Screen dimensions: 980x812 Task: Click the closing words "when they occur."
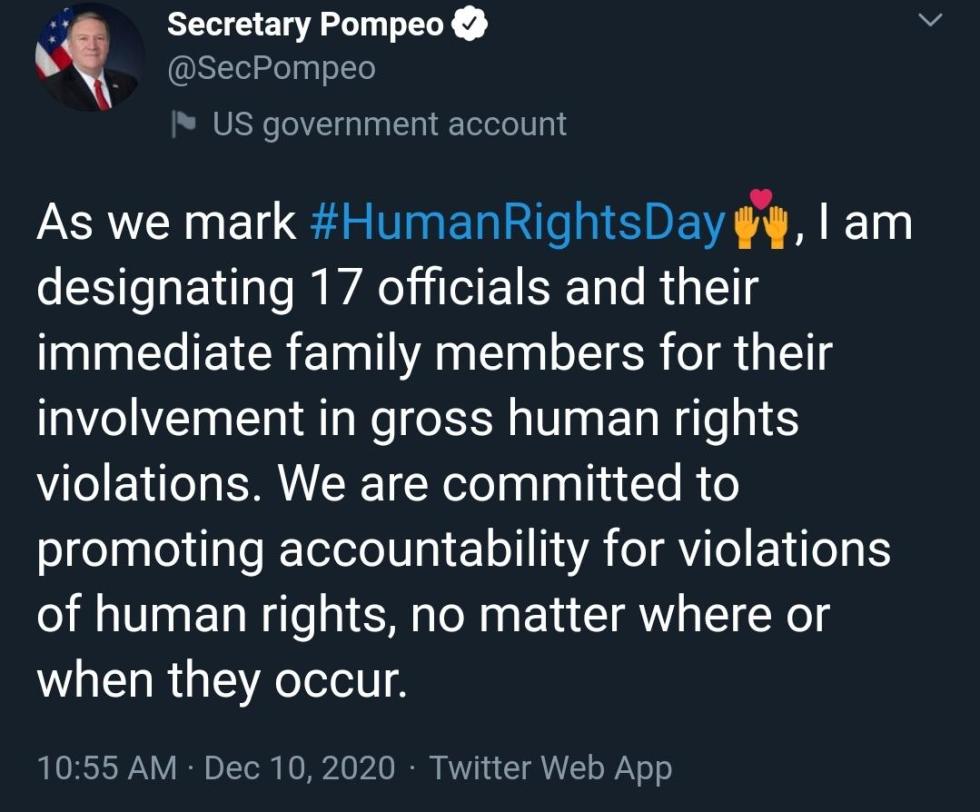click(222, 681)
